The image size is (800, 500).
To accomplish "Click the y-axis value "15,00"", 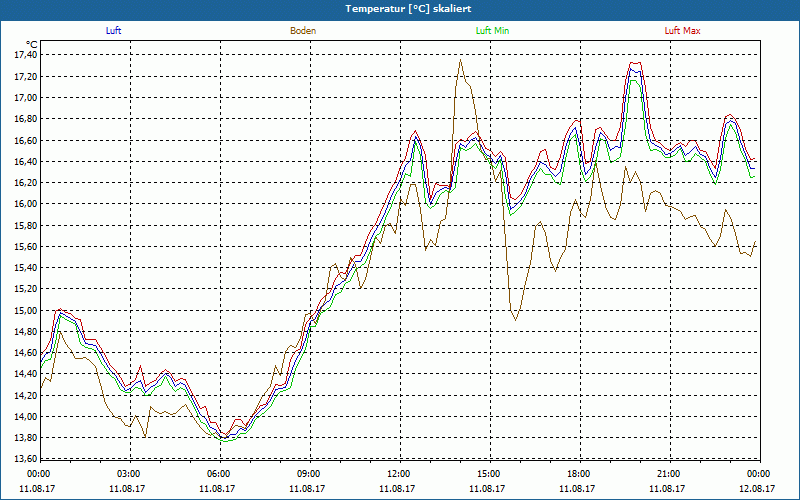I will pos(27,310).
